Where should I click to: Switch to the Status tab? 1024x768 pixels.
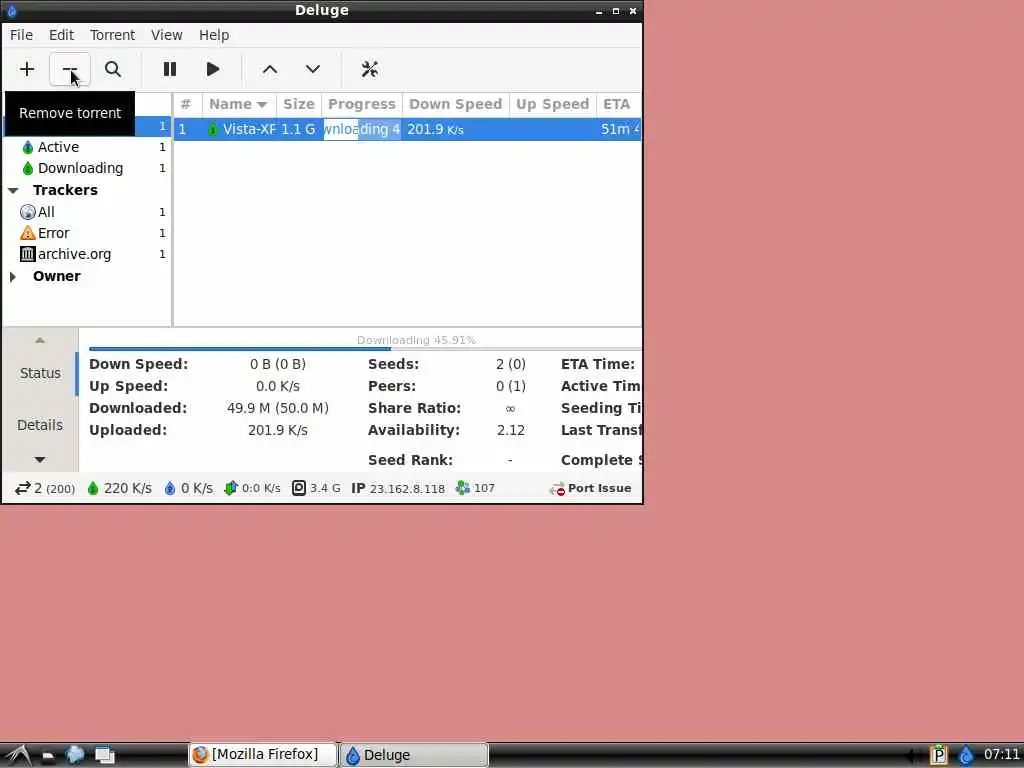click(40, 373)
